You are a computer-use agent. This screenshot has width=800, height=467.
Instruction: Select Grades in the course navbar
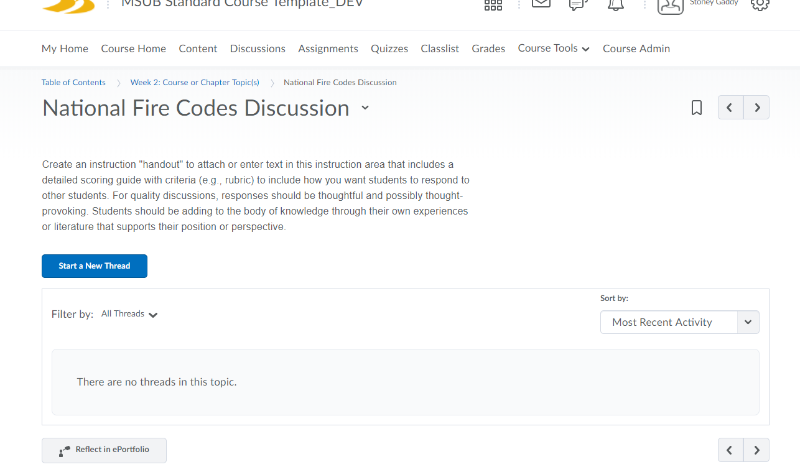[488, 48]
